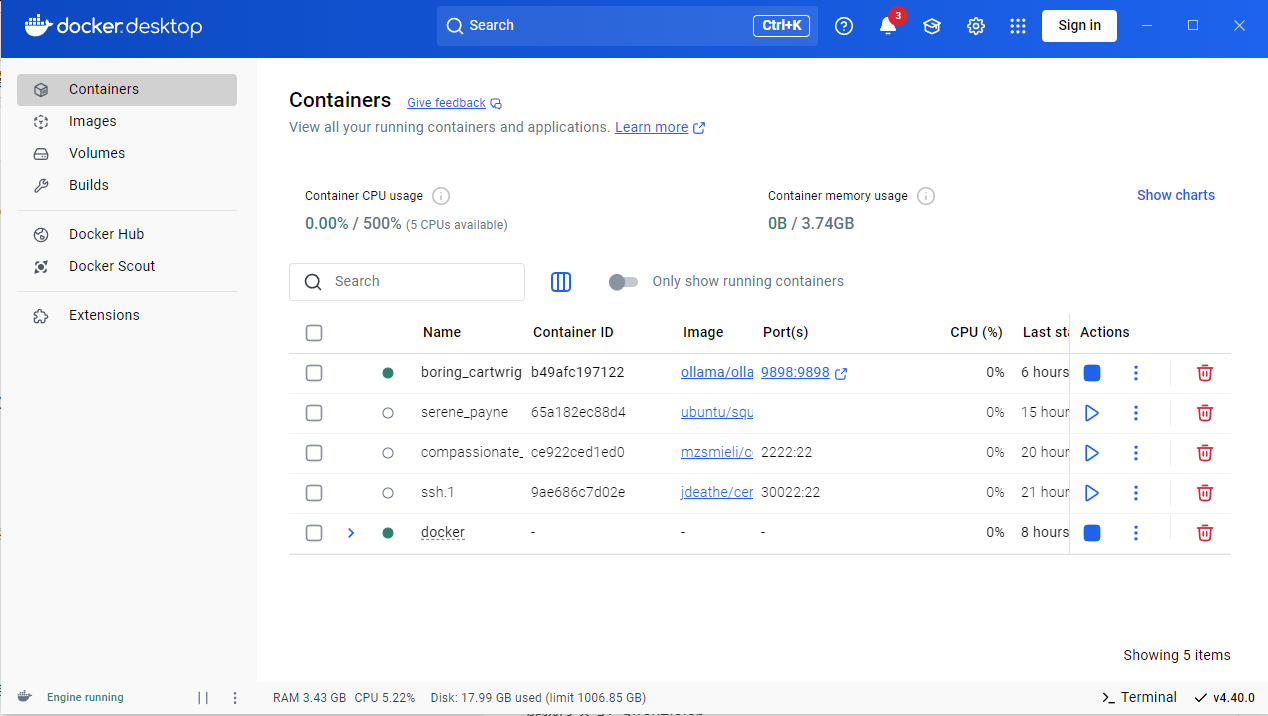Open the mzsmieli image link
This screenshot has height=716, width=1268.
[717, 453]
